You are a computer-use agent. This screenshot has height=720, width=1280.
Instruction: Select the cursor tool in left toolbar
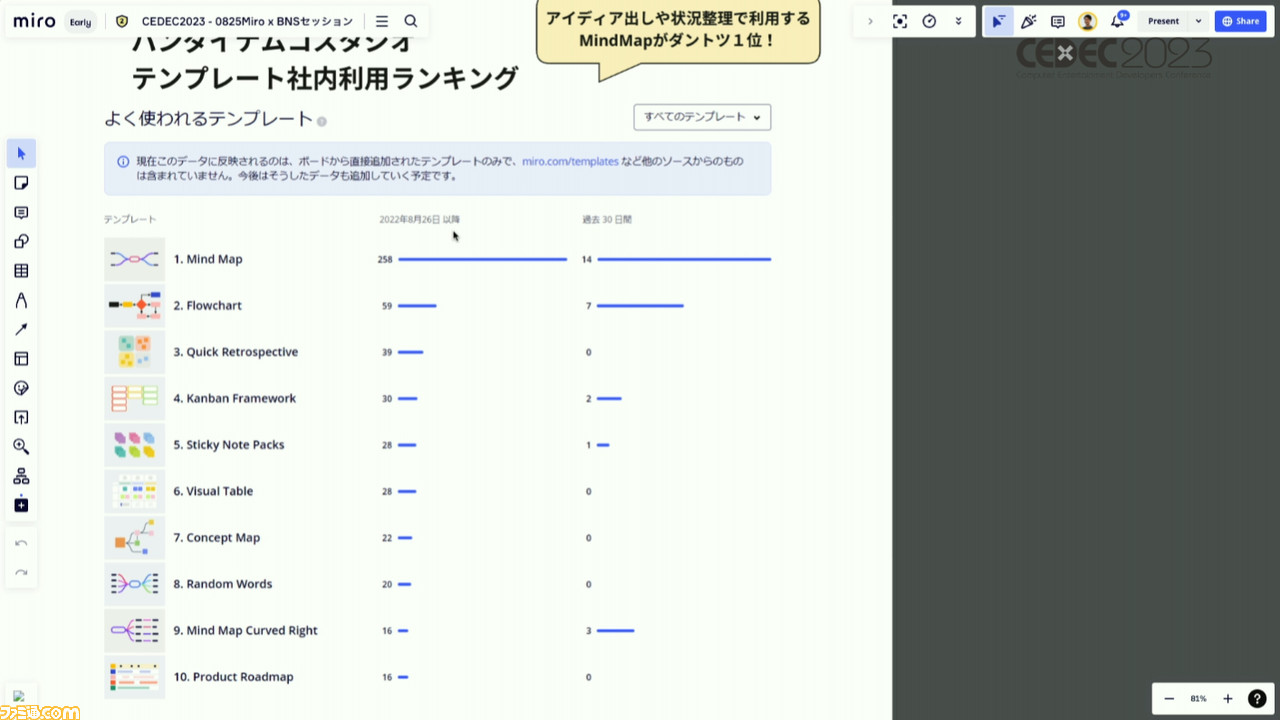21,154
